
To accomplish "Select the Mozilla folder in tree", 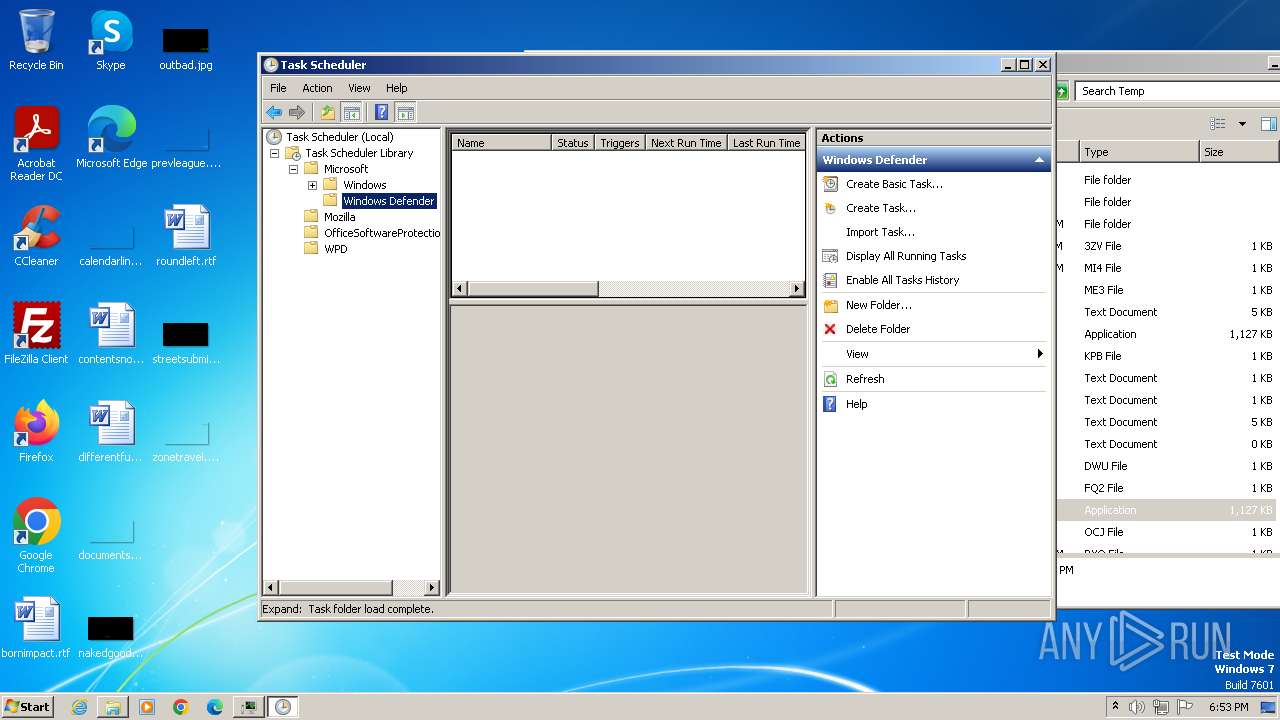I will [x=339, y=217].
